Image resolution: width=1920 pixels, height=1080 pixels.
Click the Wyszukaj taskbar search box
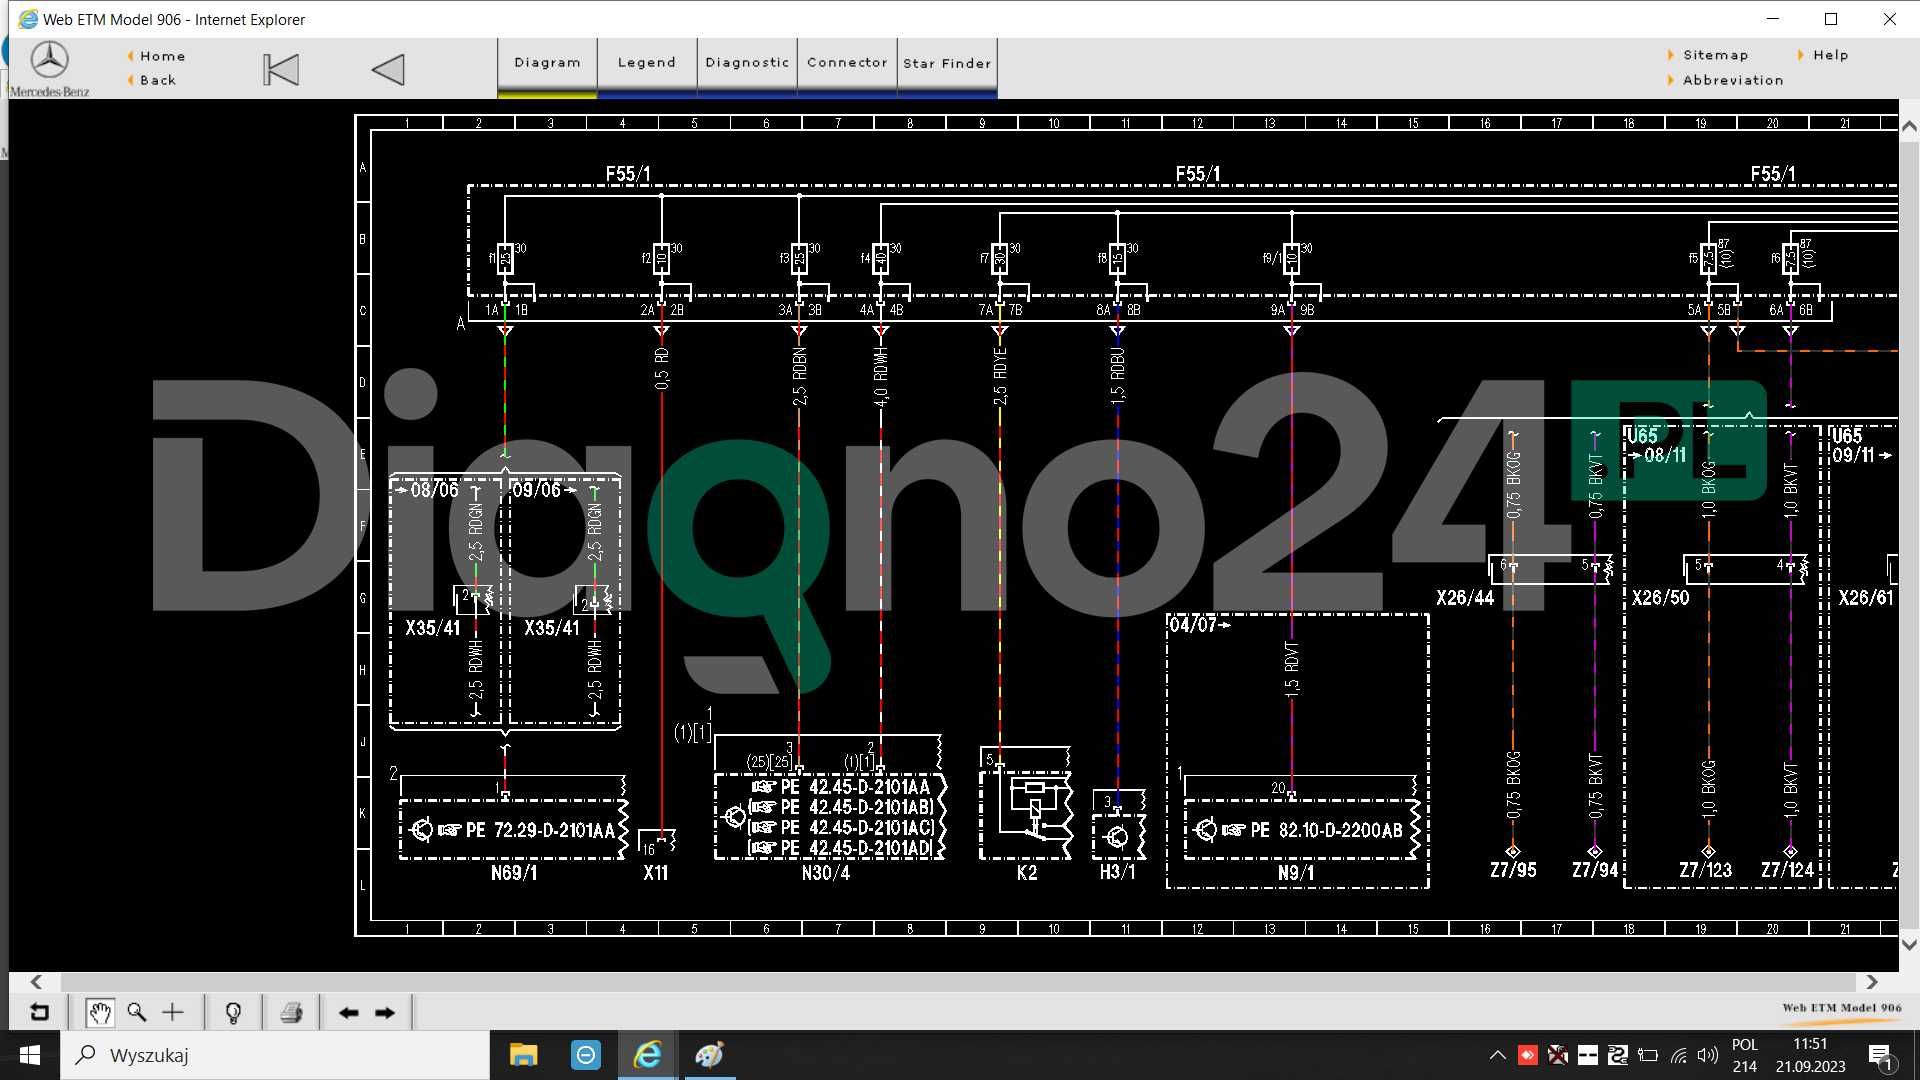pos(275,1055)
